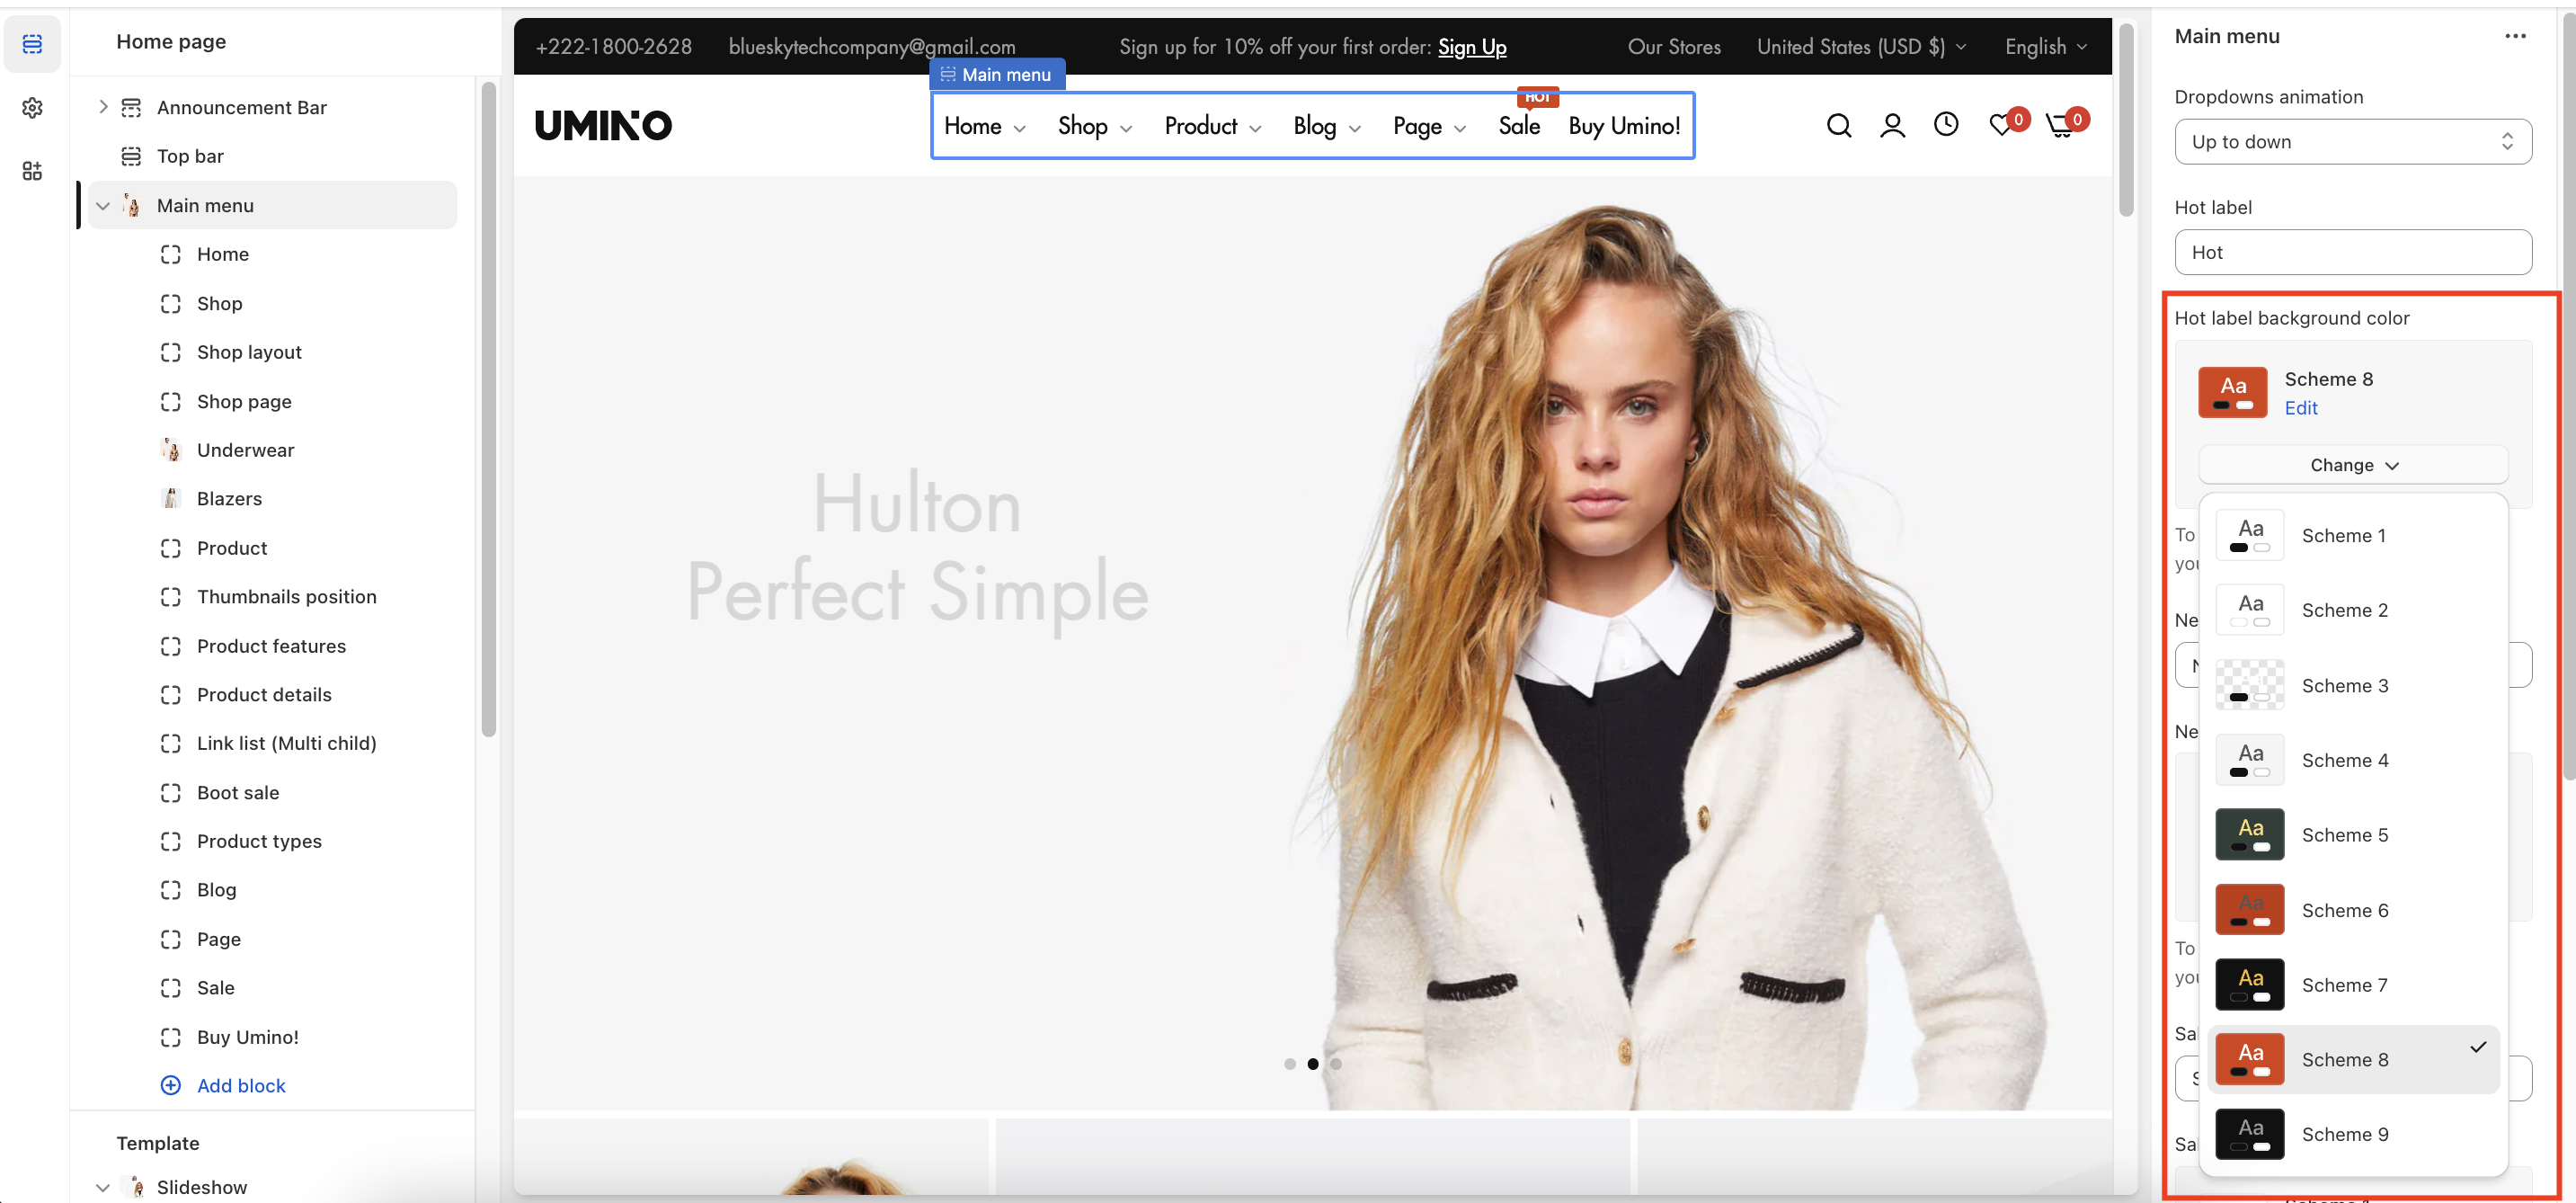Click the Hot label text field
Screen dimensions: 2576x1203
coord(2352,253)
